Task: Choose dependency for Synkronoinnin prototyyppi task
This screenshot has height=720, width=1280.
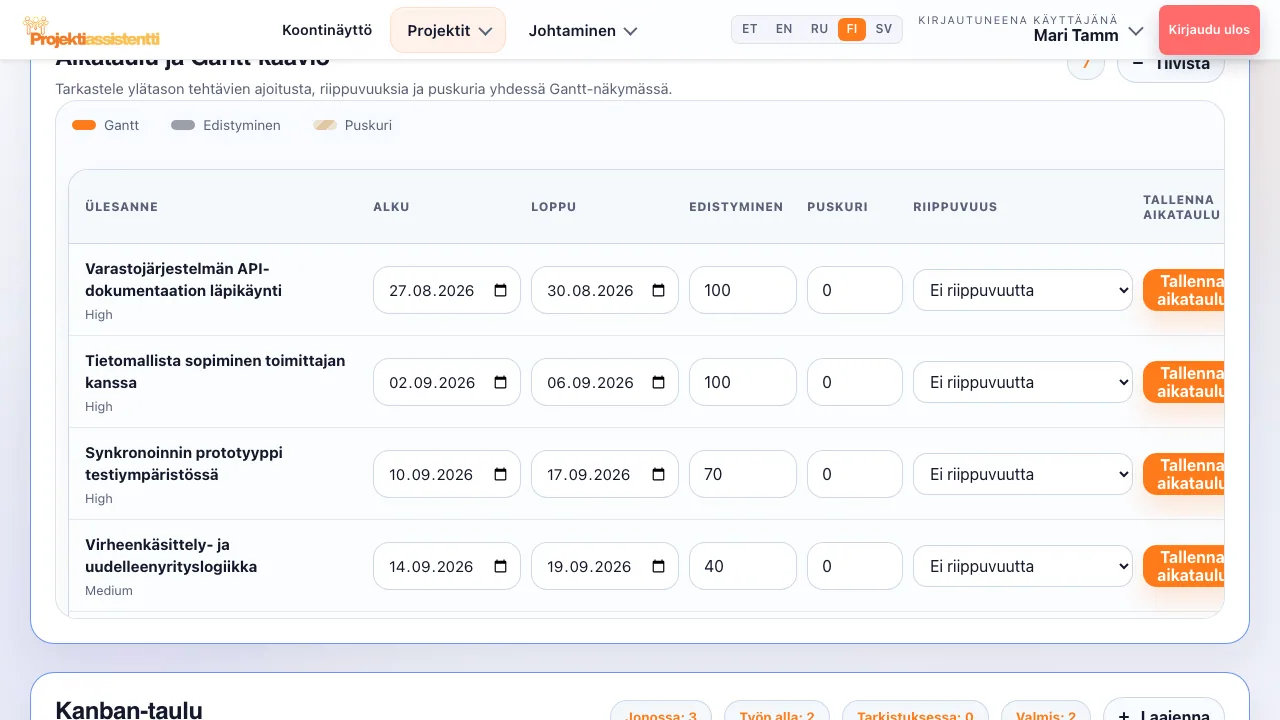Action: point(1023,475)
